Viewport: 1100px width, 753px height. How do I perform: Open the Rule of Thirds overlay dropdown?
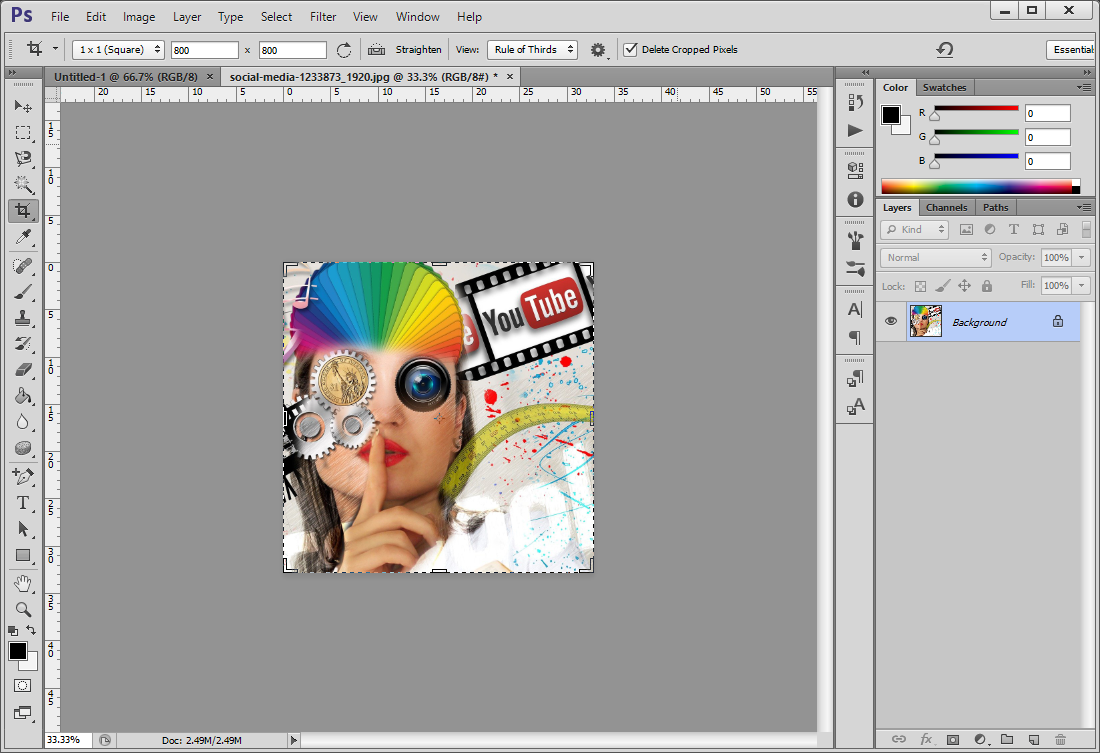tap(532, 50)
